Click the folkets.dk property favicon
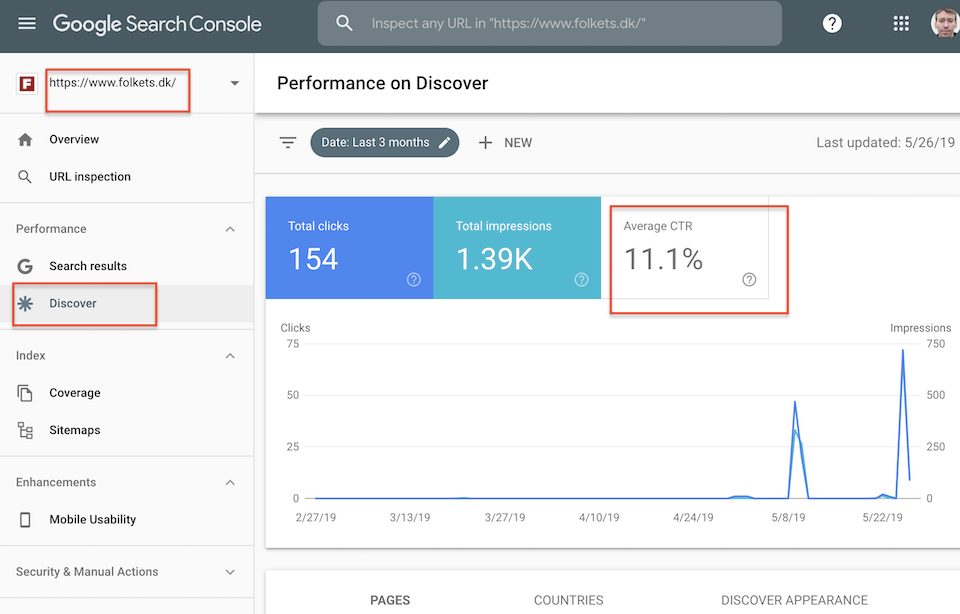960x614 pixels. (27, 83)
